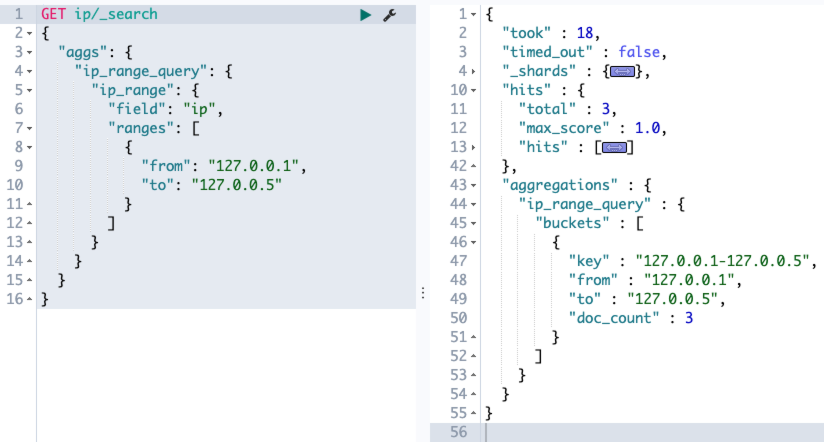Click the ip/_search endpoint text
The image size is (824, 442).
coord(116,14)
